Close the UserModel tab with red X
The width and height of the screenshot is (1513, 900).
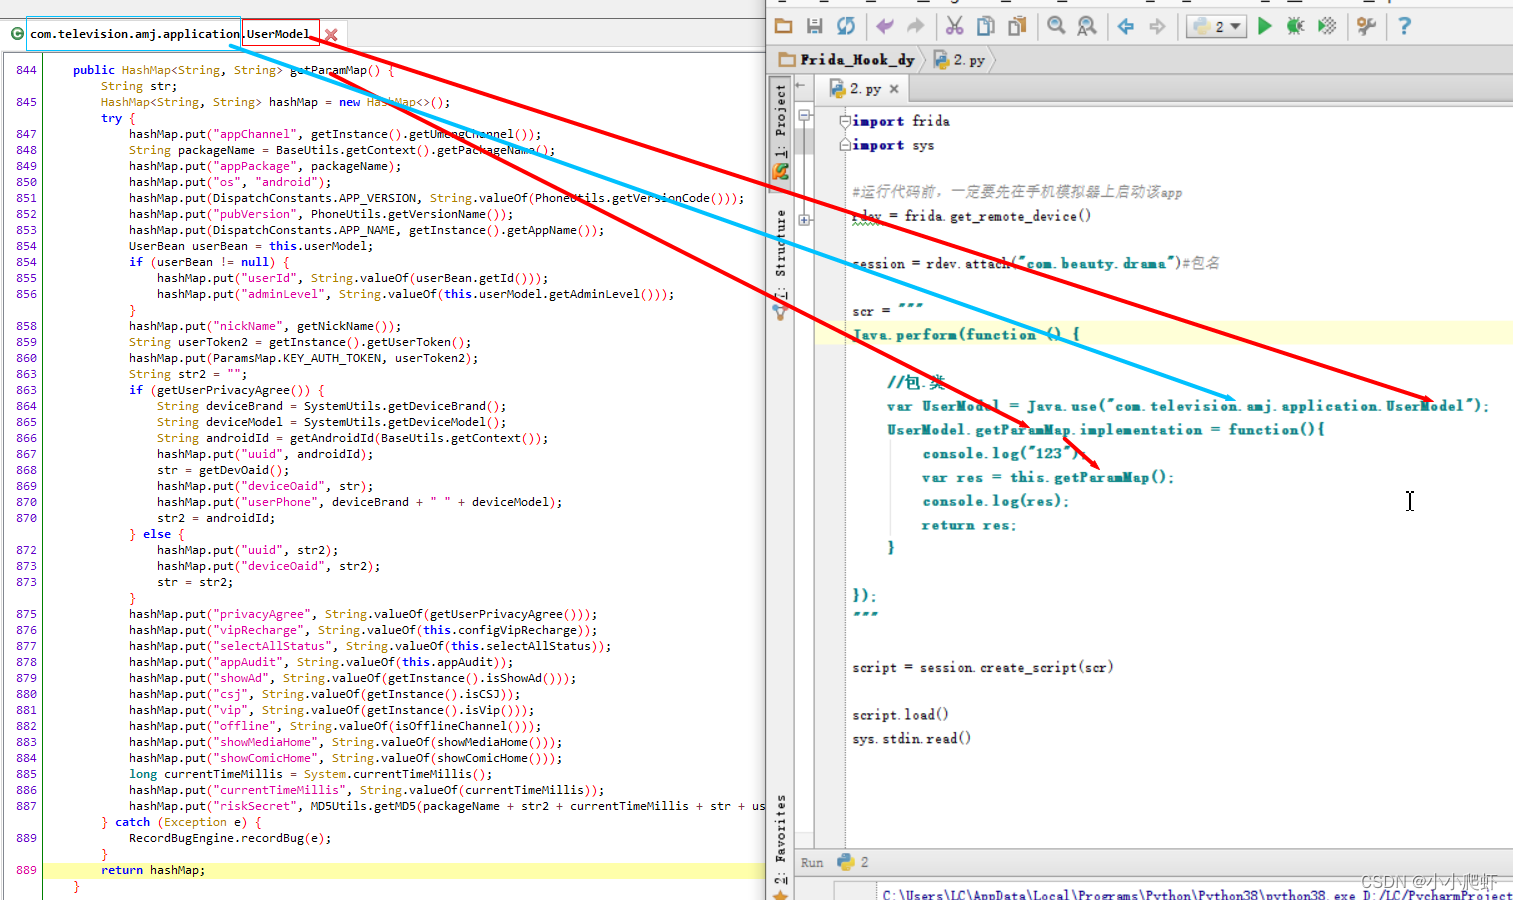[x=331, y=35]
